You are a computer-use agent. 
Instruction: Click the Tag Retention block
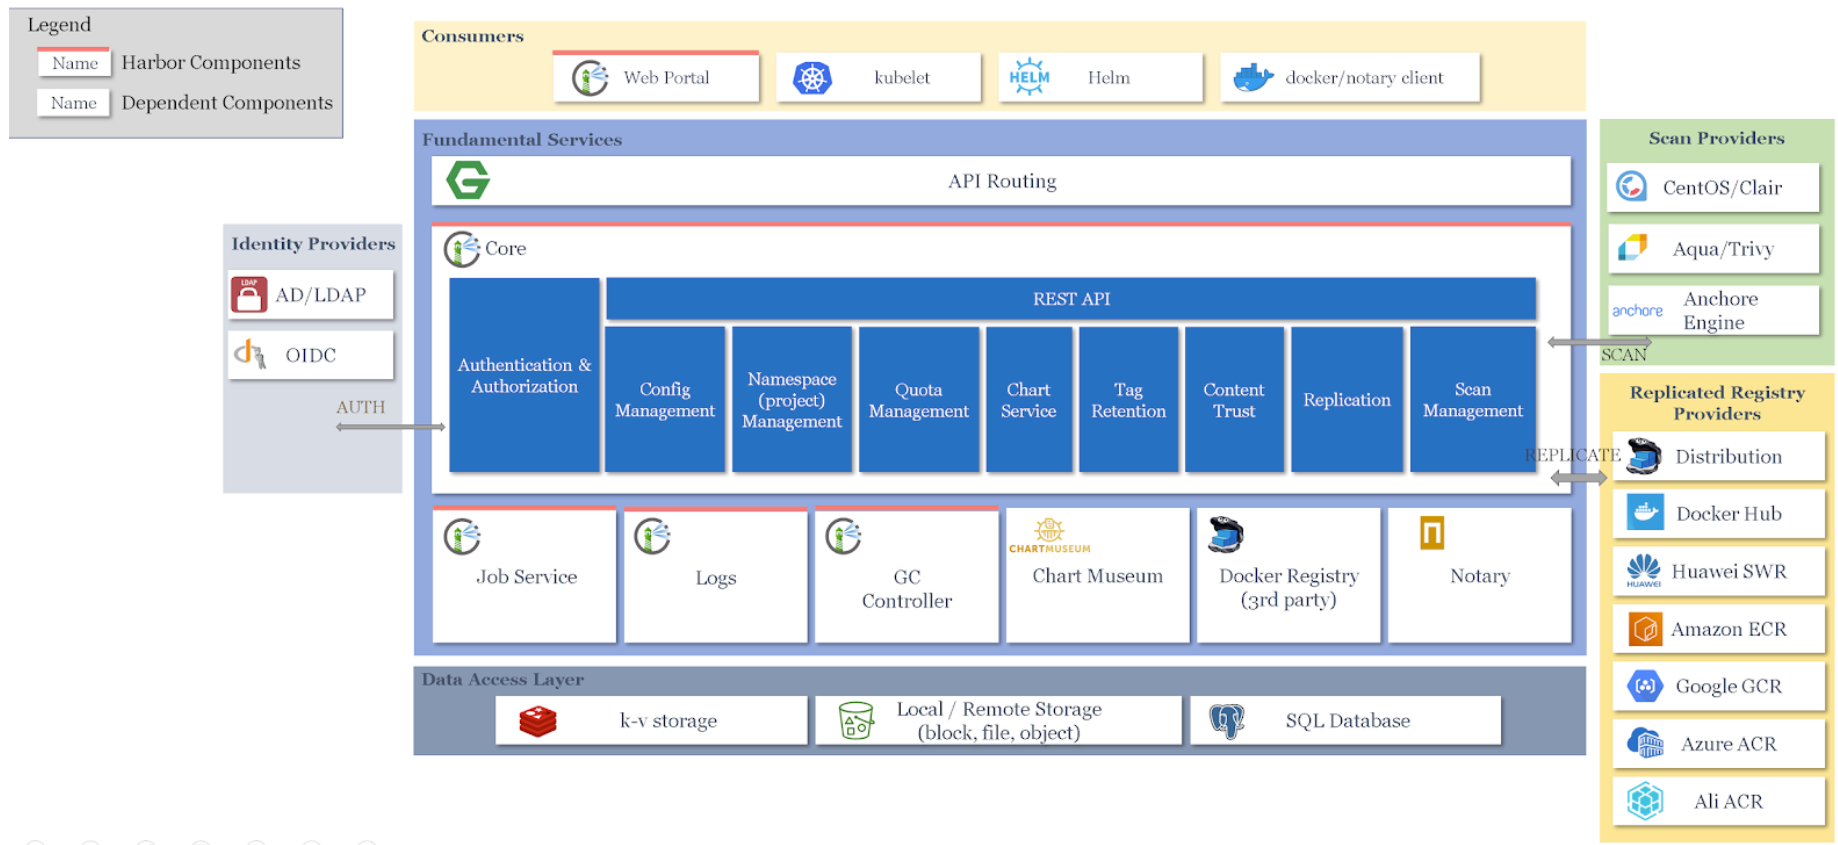1128,400
